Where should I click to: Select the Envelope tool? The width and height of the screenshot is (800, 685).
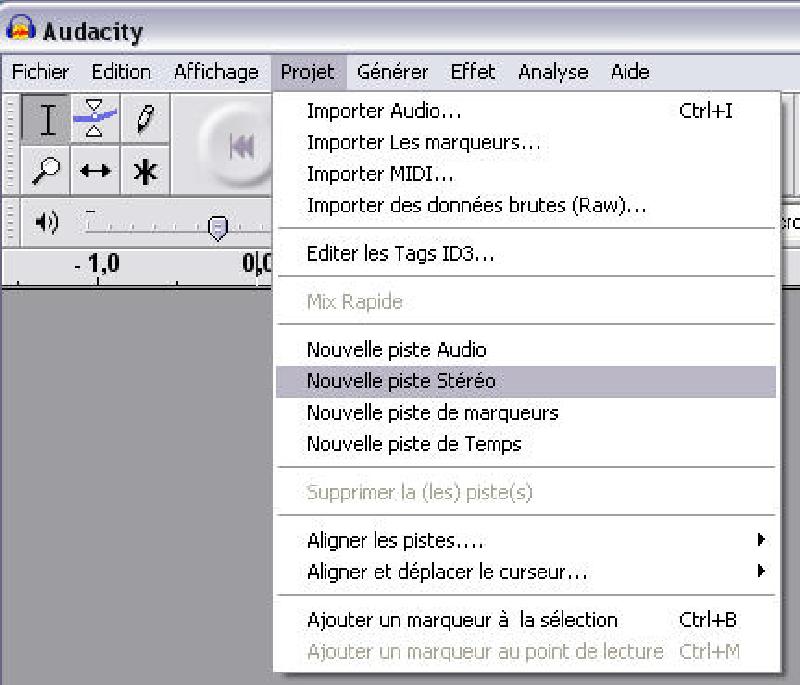click(95, 119)
